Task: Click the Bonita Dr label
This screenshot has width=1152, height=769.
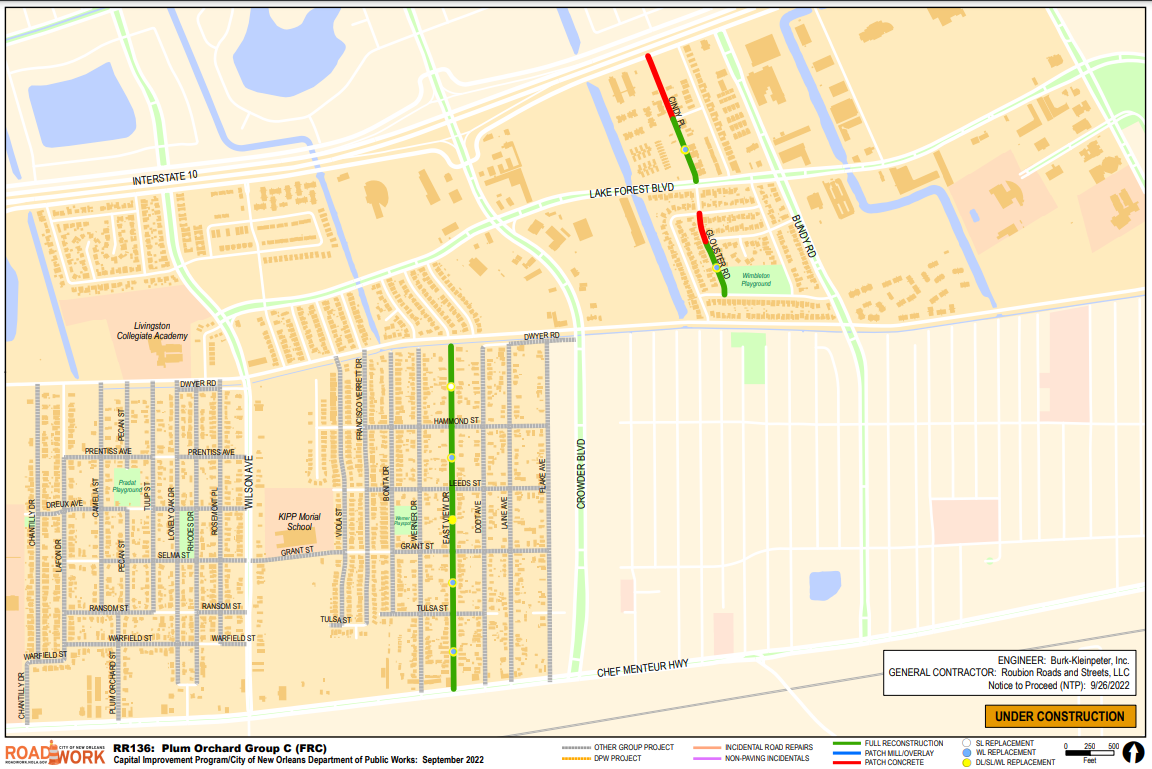Action: [x=386, y=484]
